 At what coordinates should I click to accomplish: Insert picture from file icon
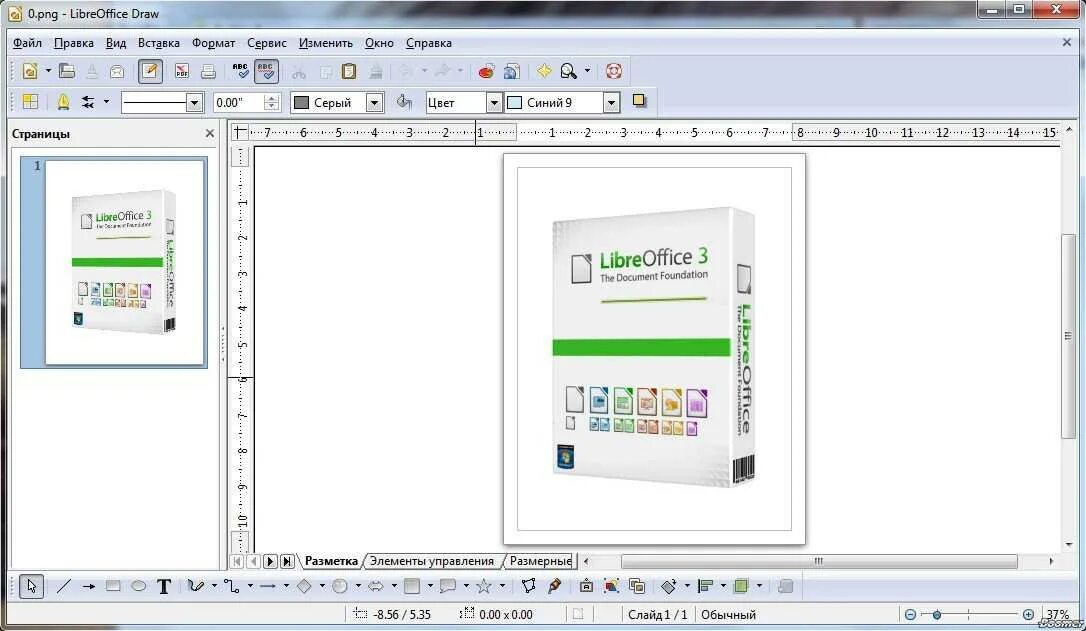click(x=611, y=587)
